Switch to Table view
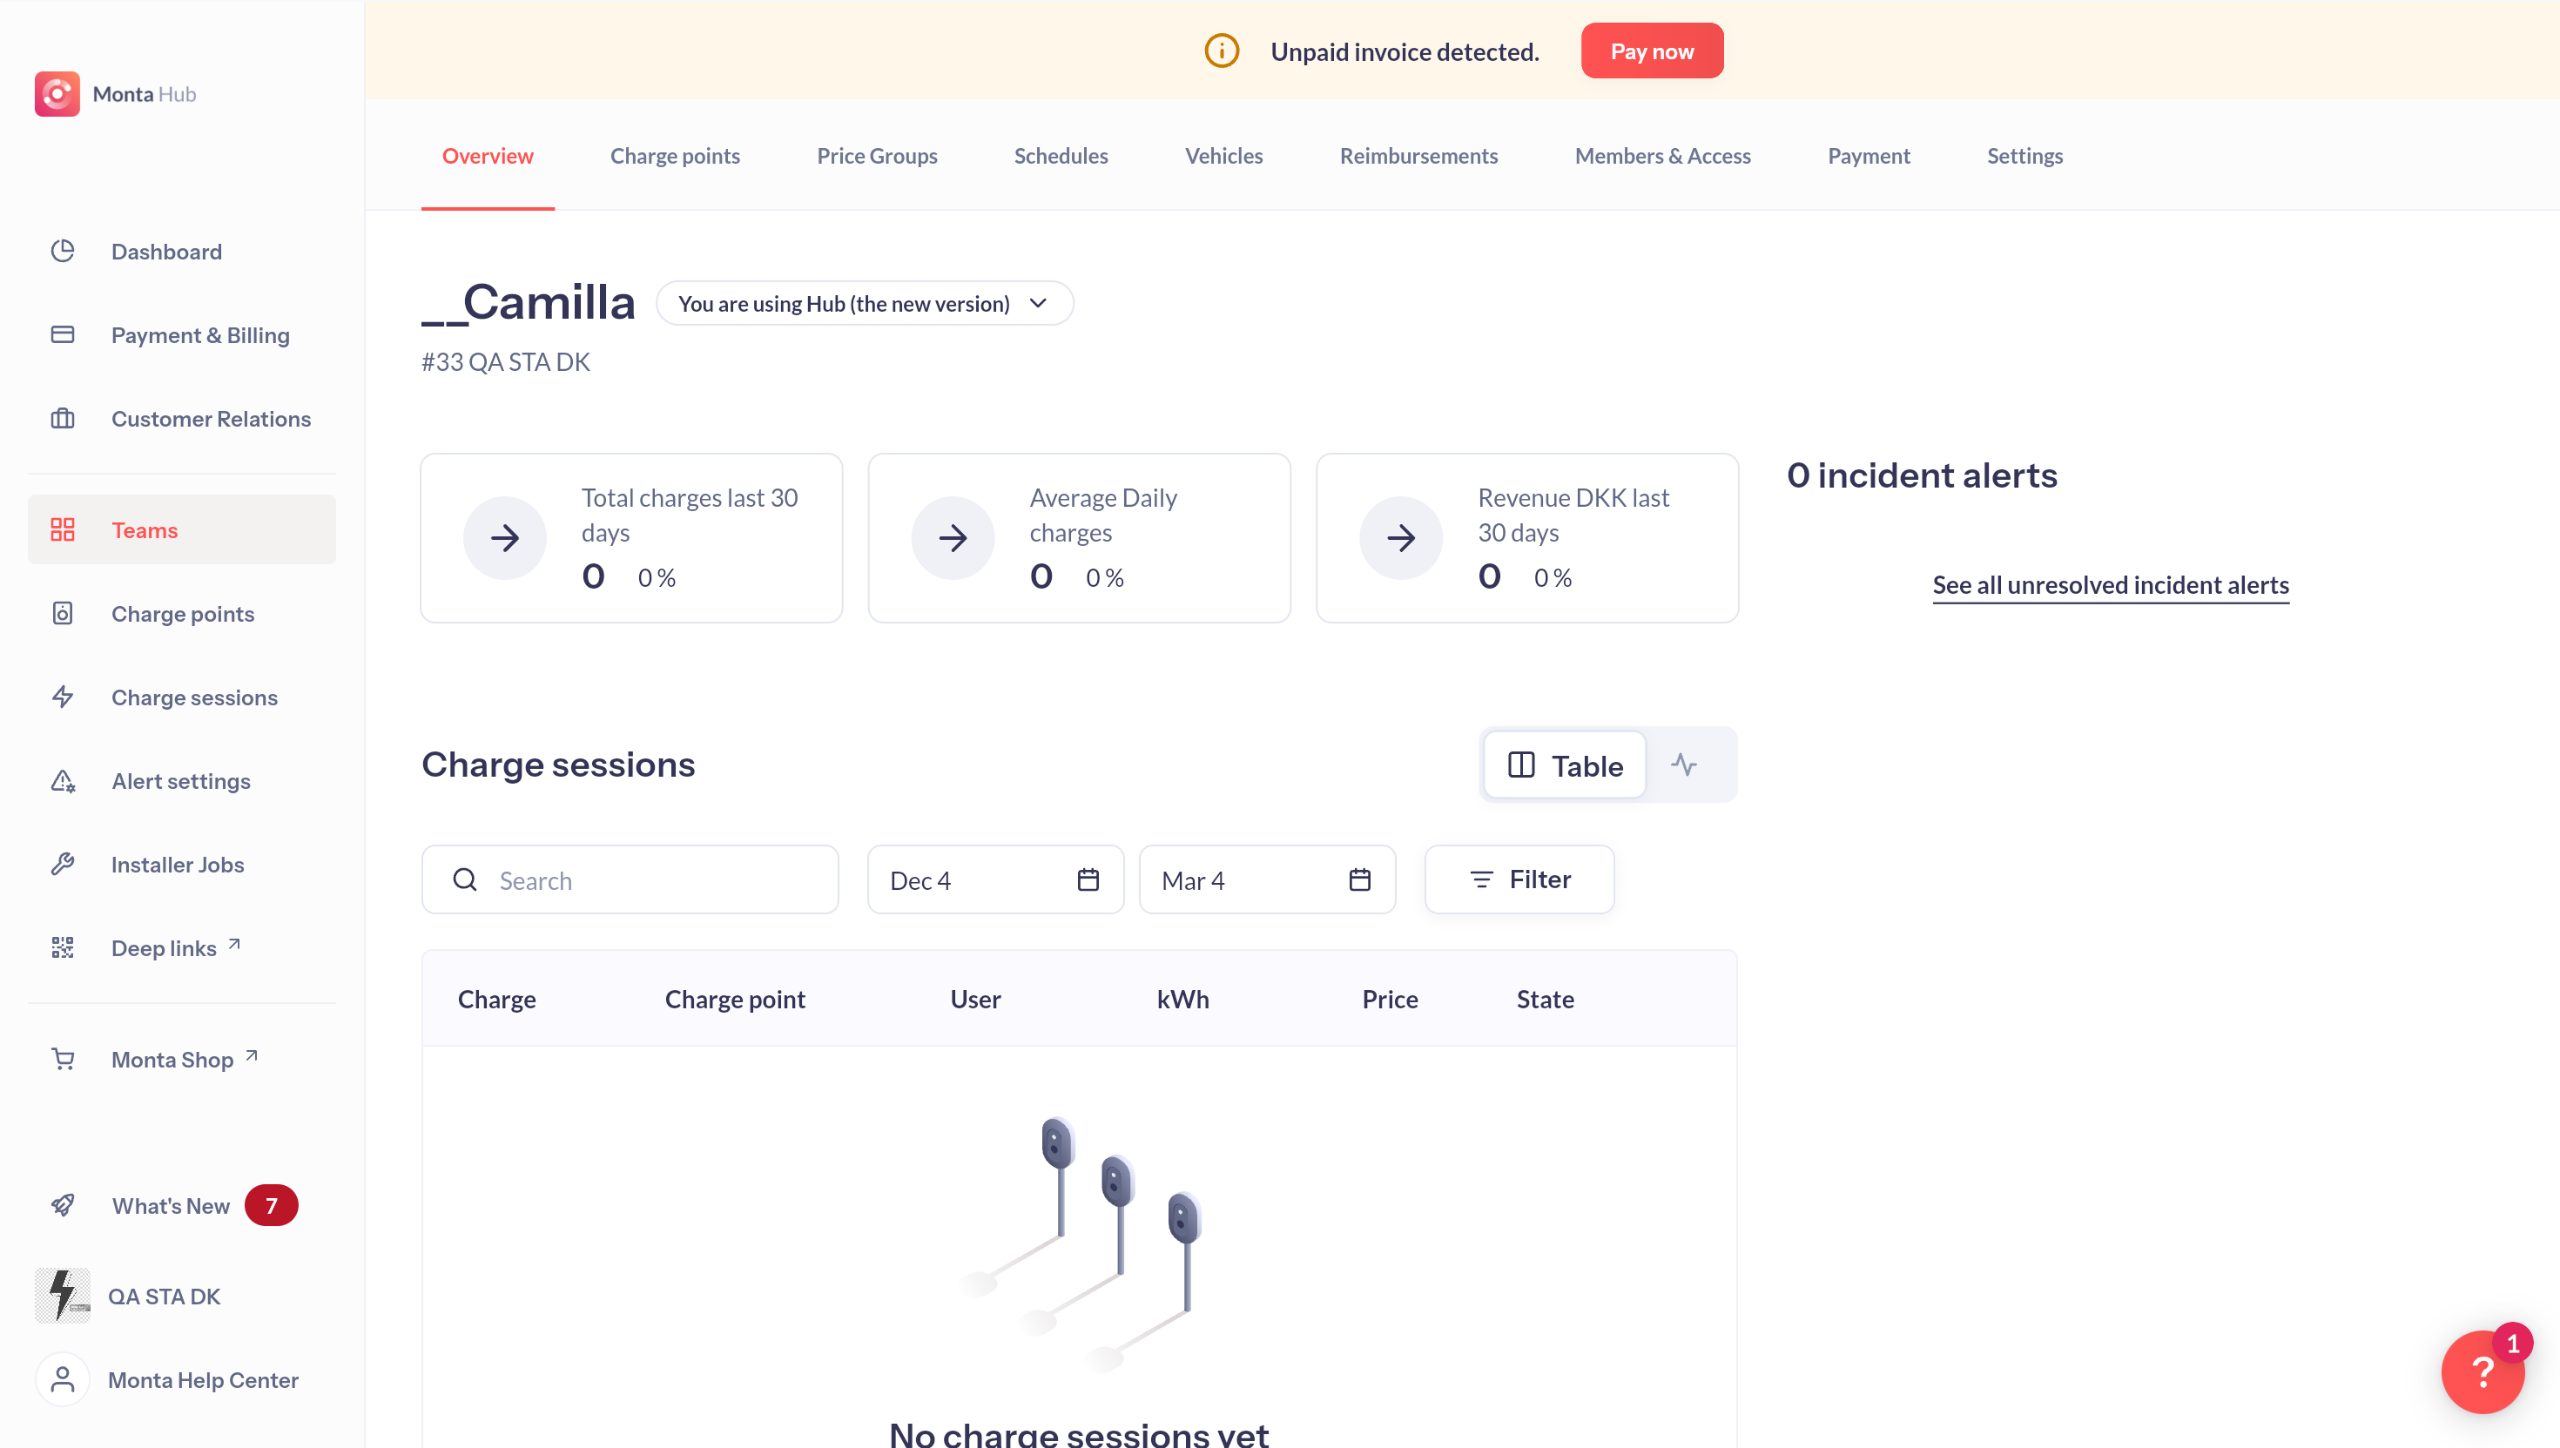Screen dimensions: 2560x1448 pyautogui.click(x=1565, y=766)
